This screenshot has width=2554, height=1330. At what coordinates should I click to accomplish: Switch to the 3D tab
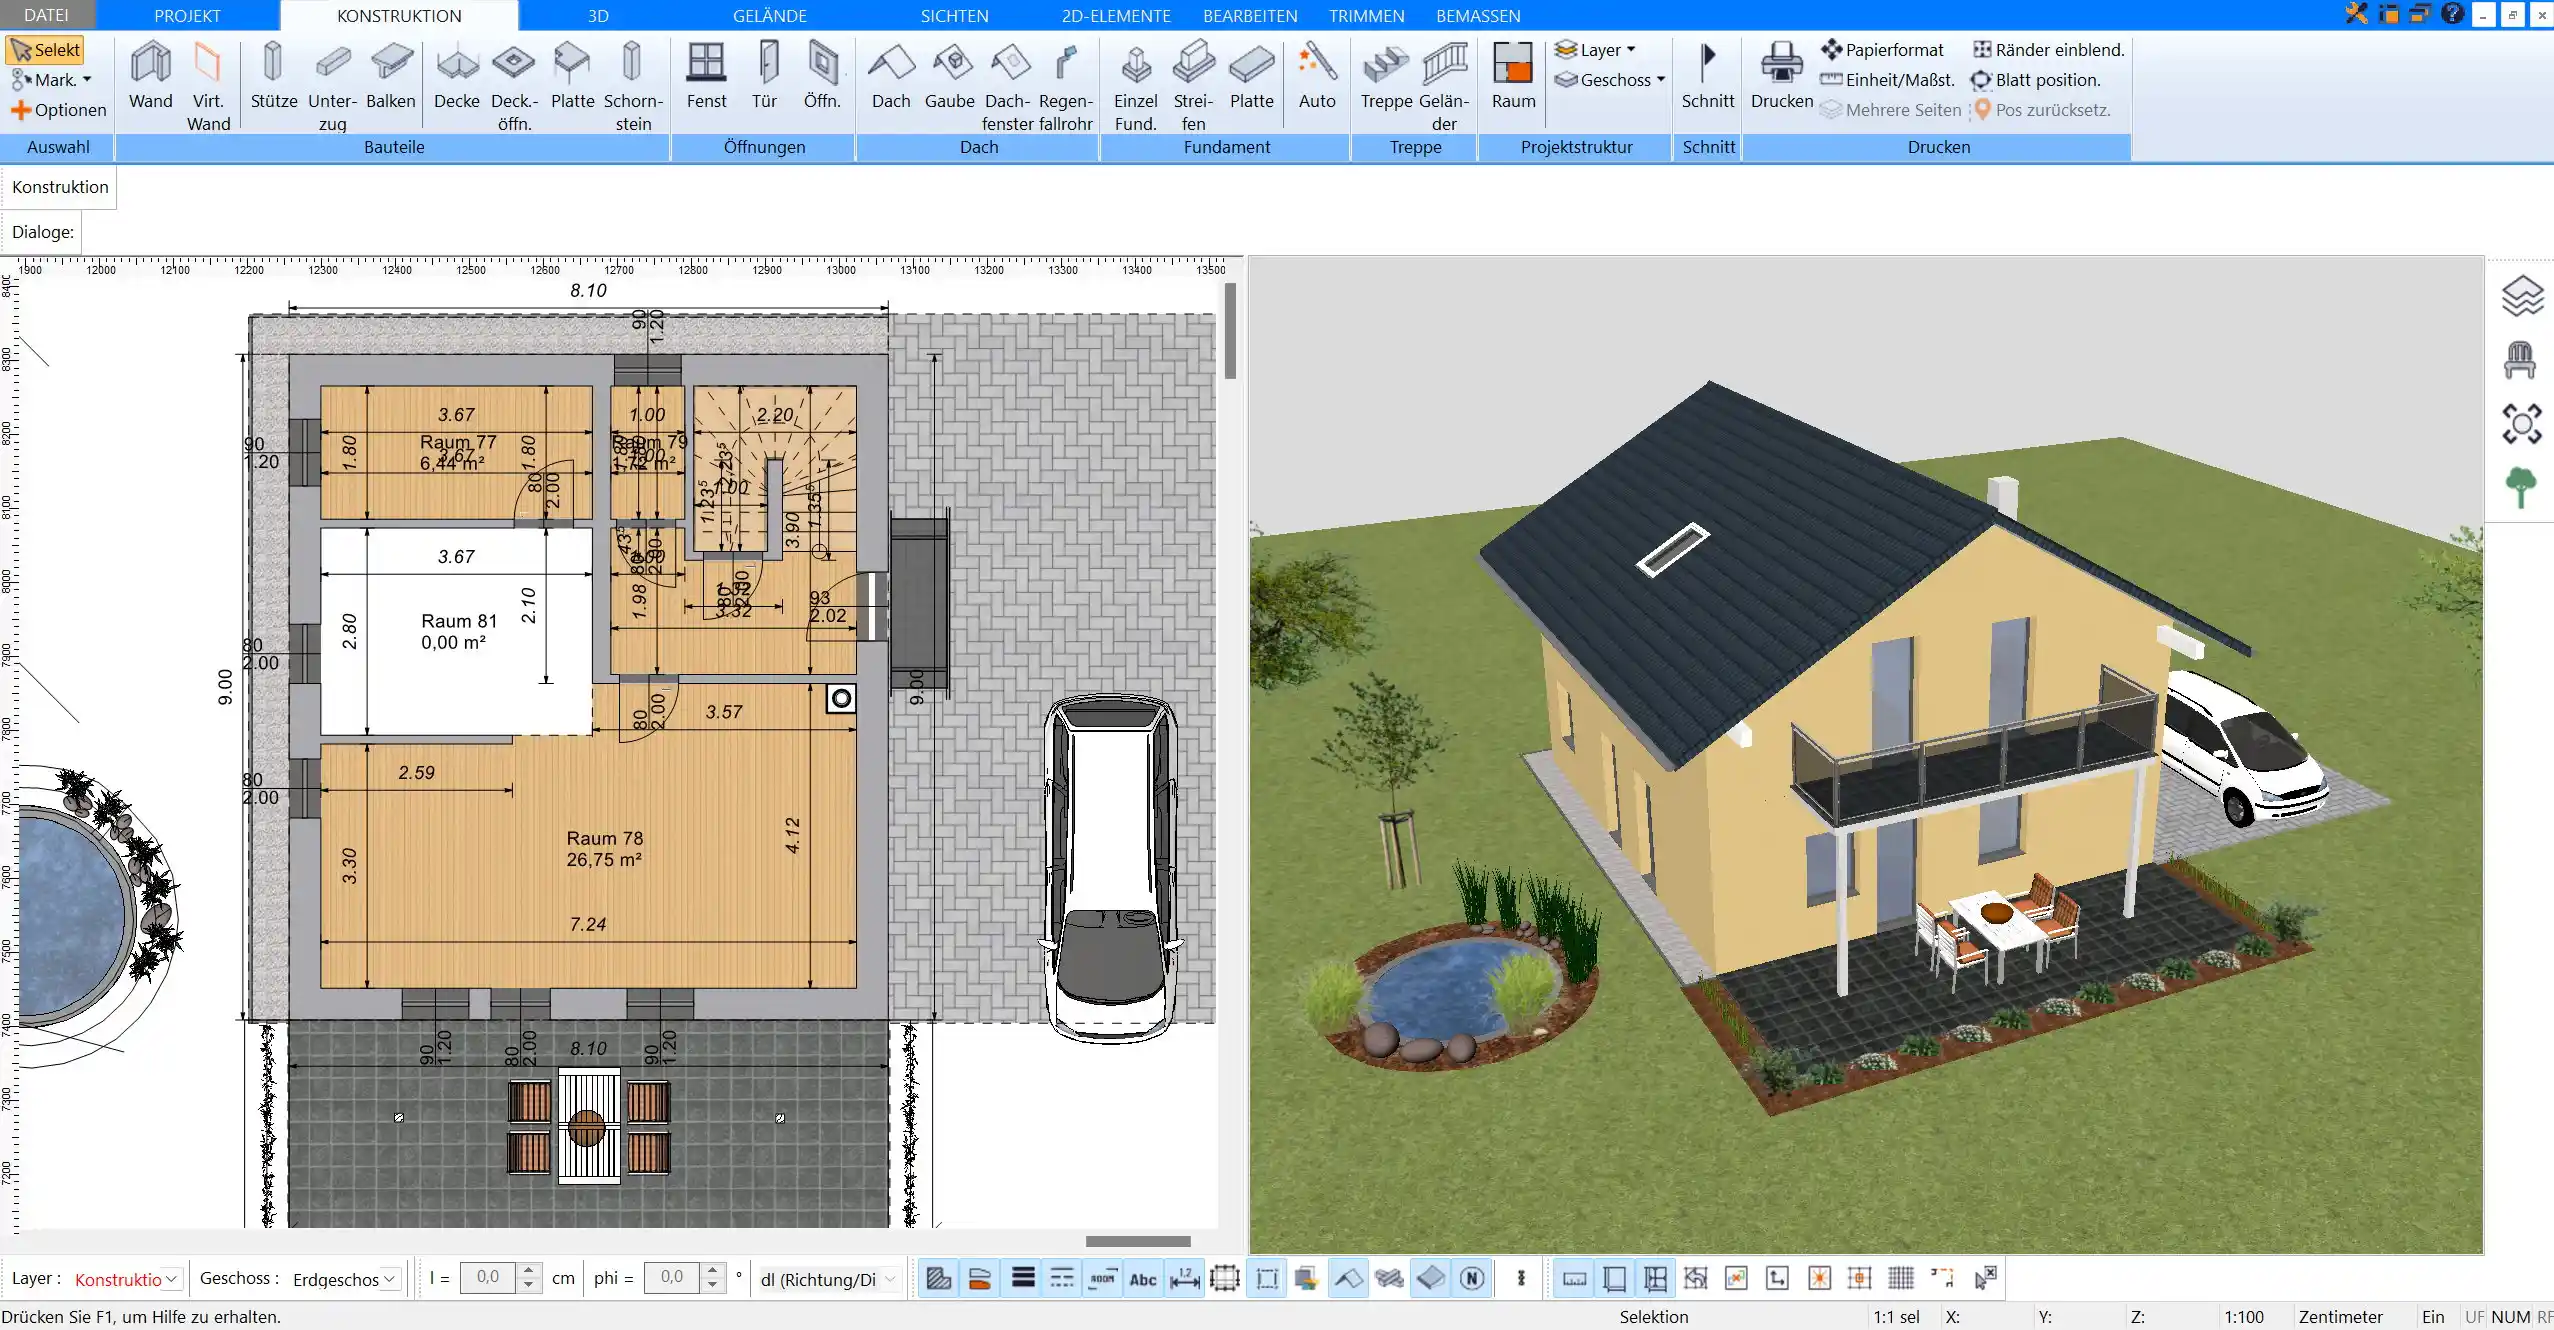598,15
